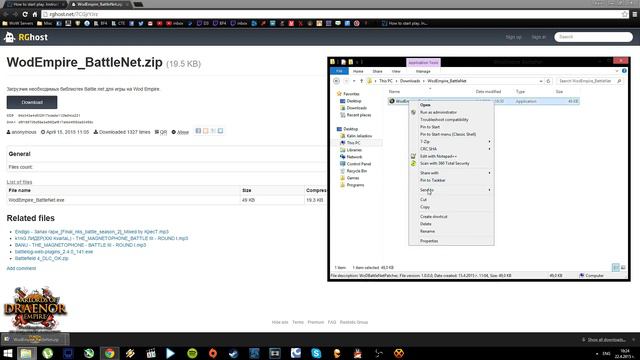Open File Explorer from the taskbar

pos(26,353)
